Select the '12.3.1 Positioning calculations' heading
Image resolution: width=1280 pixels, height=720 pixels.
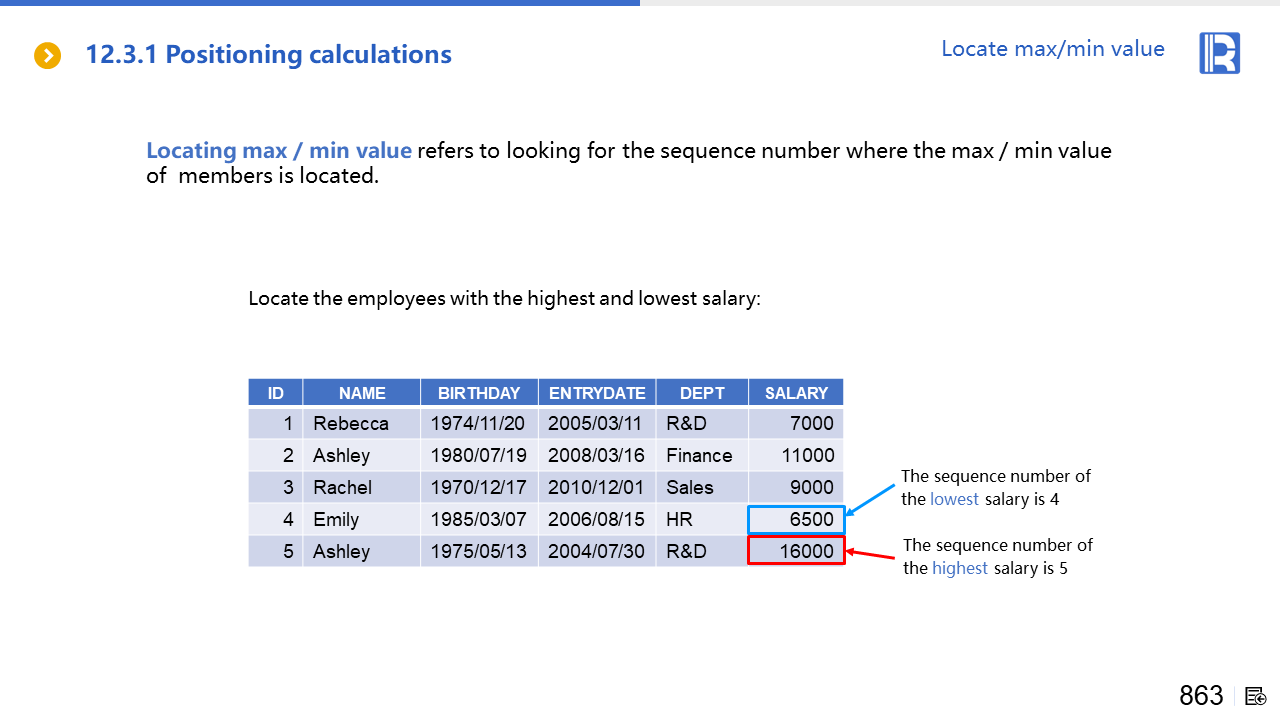[268, 55]
